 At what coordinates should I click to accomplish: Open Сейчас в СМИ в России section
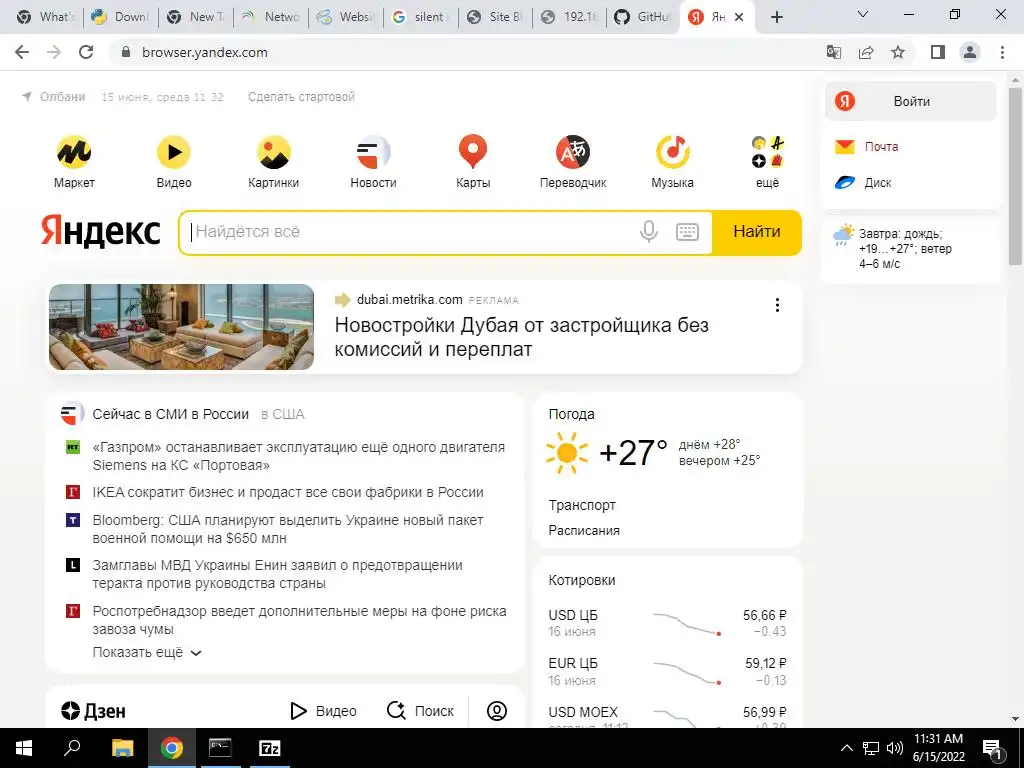170,415
